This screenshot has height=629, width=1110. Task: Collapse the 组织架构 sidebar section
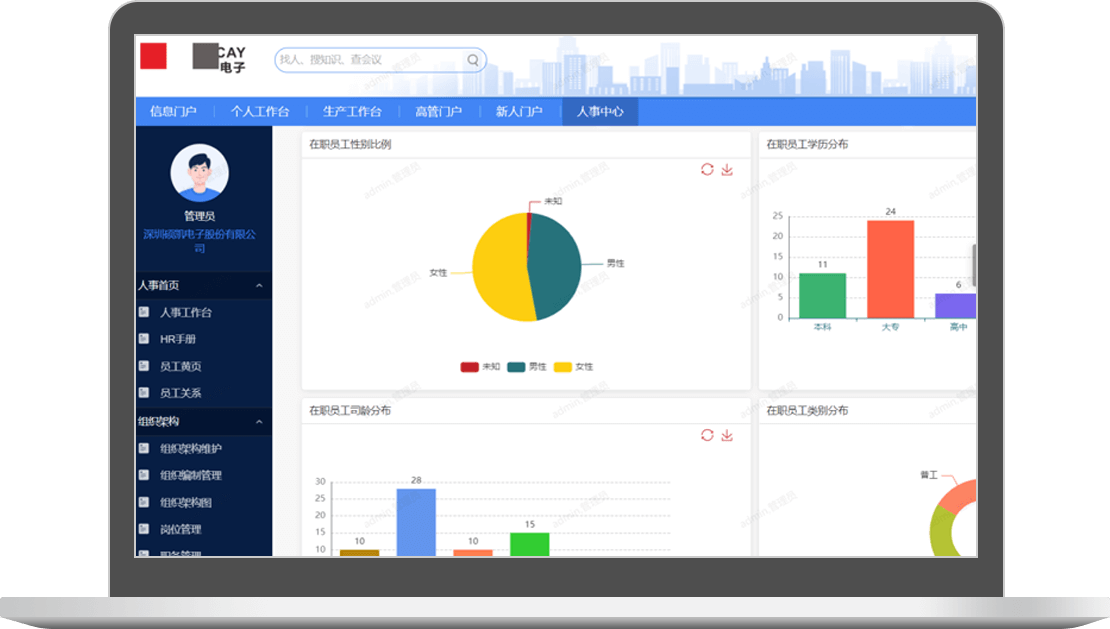click(x=259, y=423)
